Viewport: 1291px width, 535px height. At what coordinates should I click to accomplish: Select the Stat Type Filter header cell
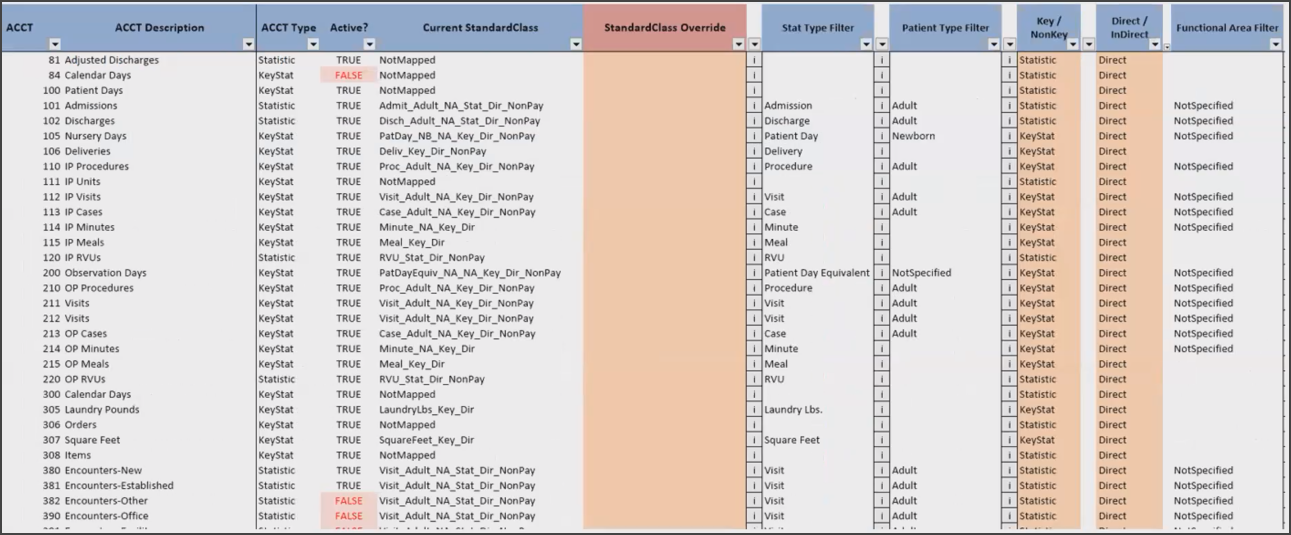point(818,28)
